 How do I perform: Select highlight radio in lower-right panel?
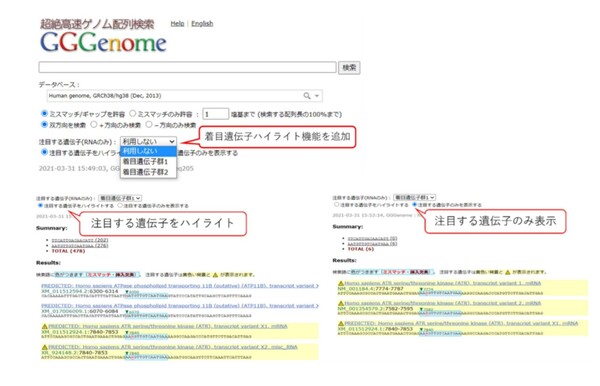click(x=336, y=205)
